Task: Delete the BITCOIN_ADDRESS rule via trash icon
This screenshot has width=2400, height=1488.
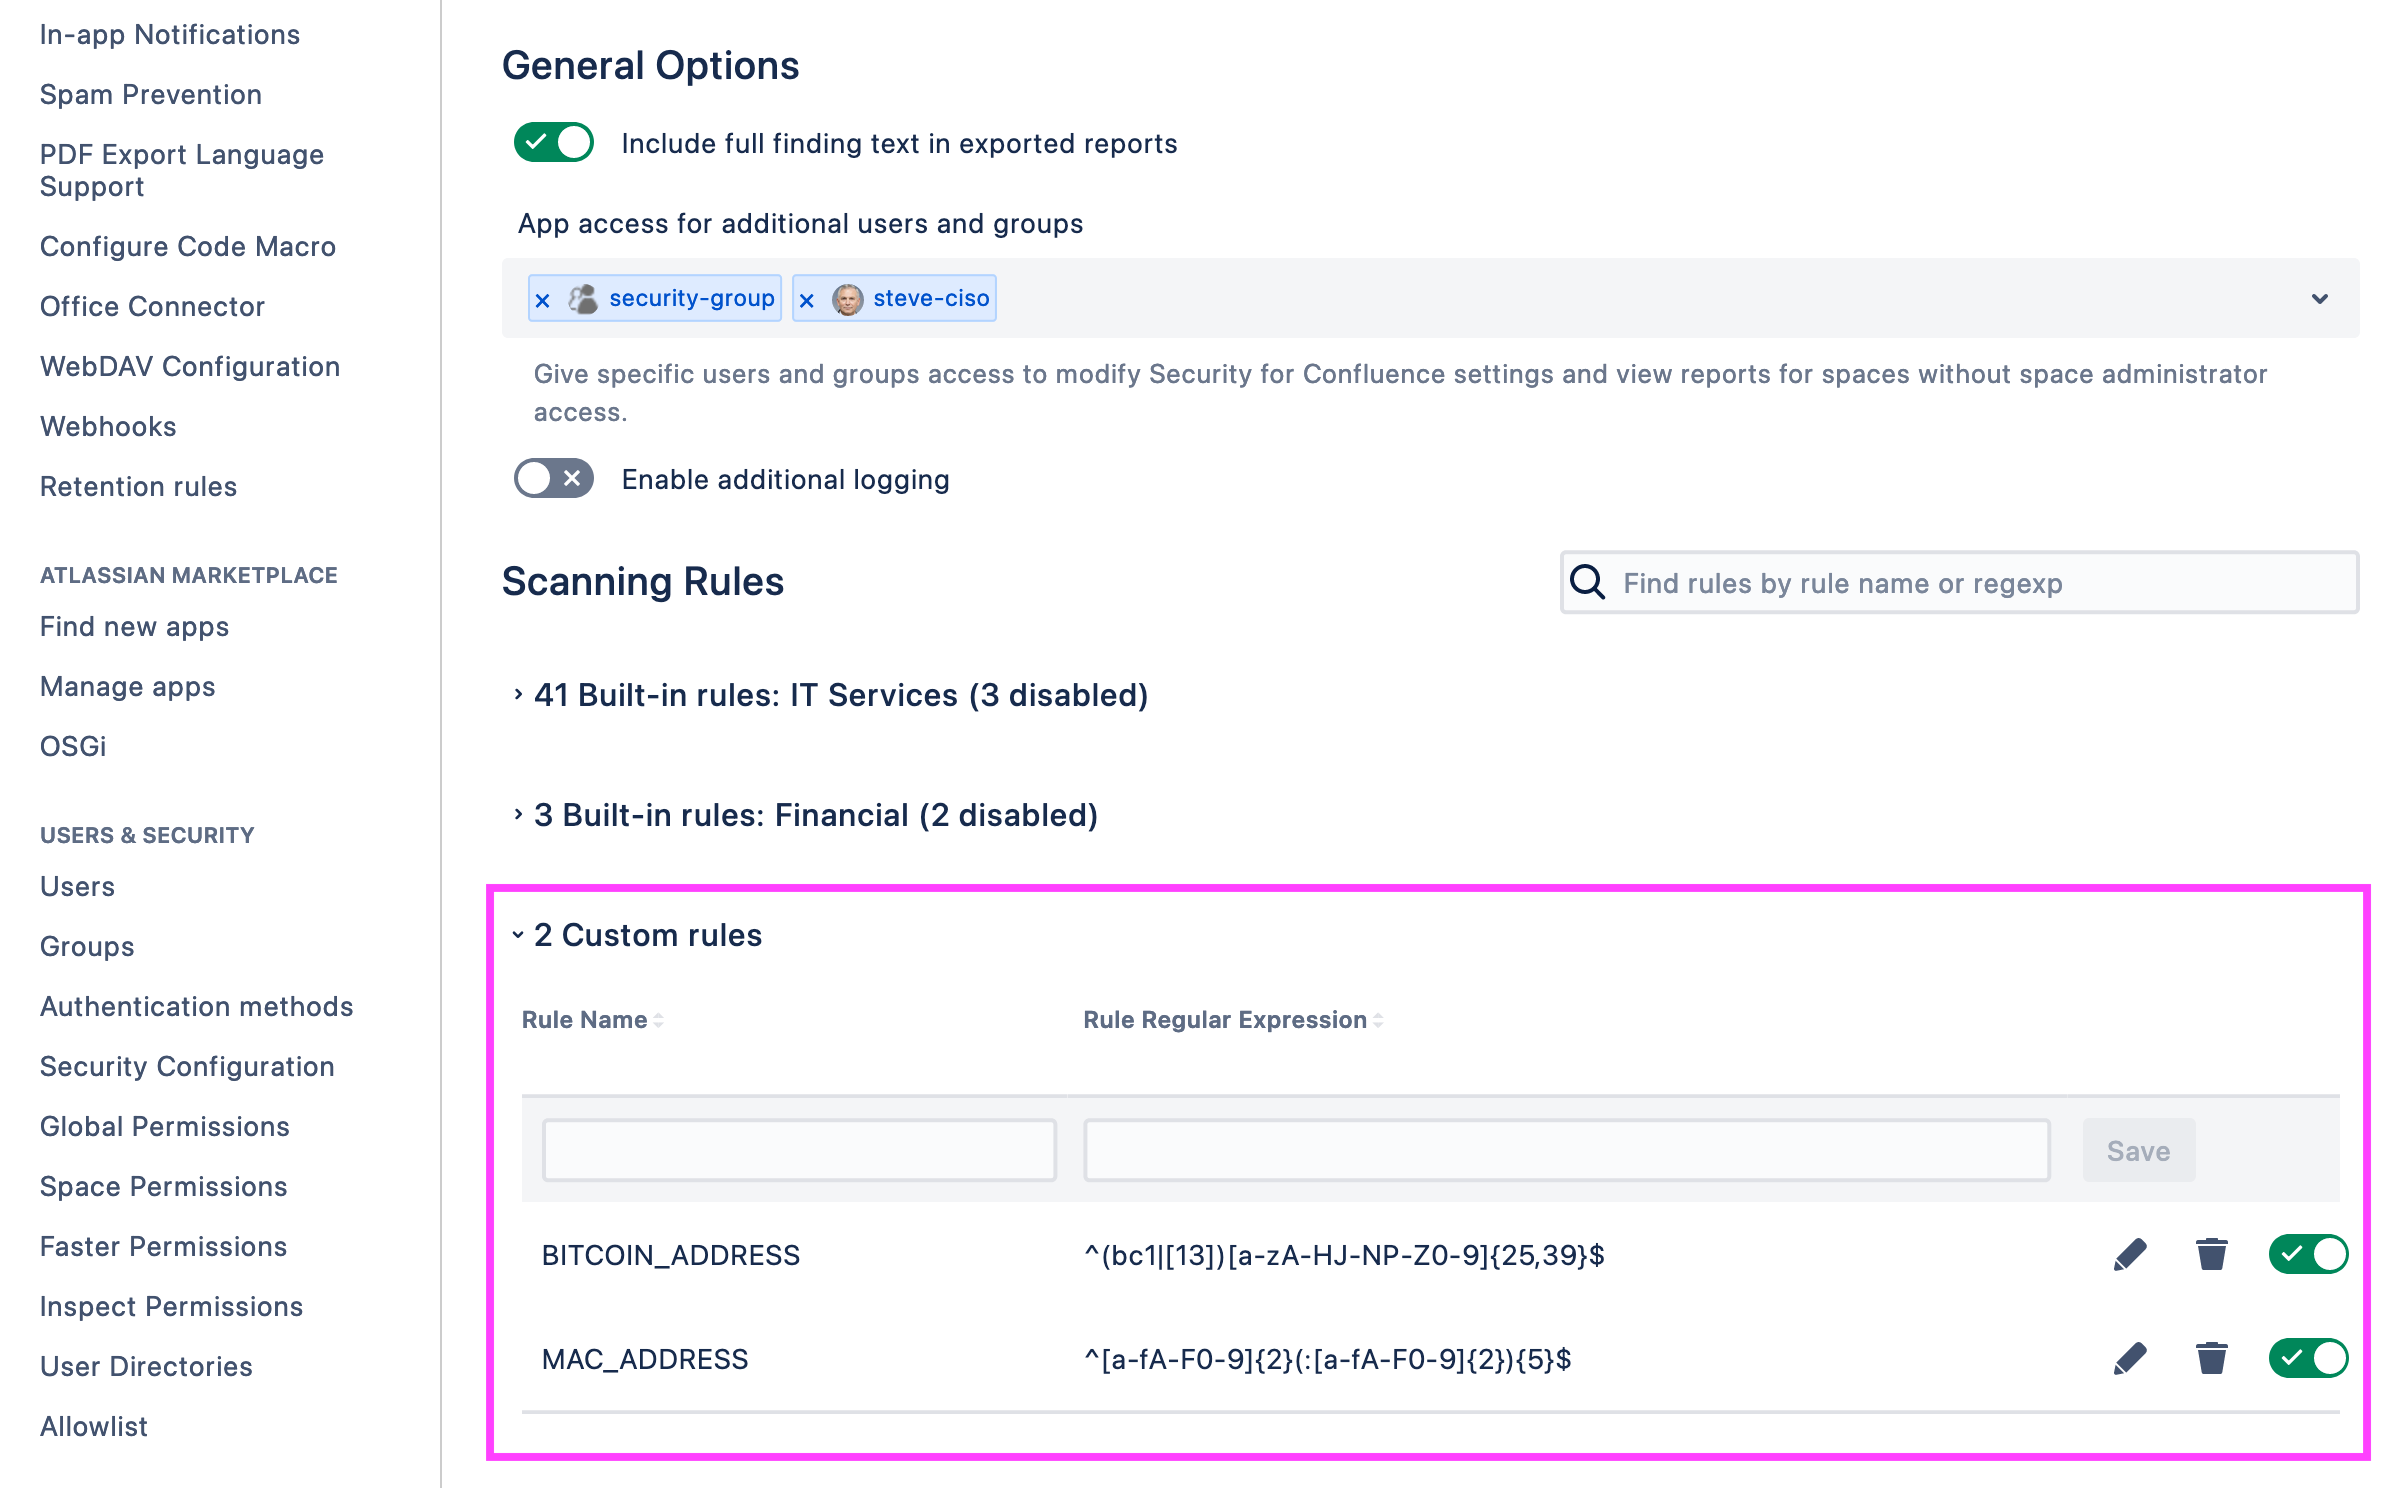Action: point(2211,1254)
